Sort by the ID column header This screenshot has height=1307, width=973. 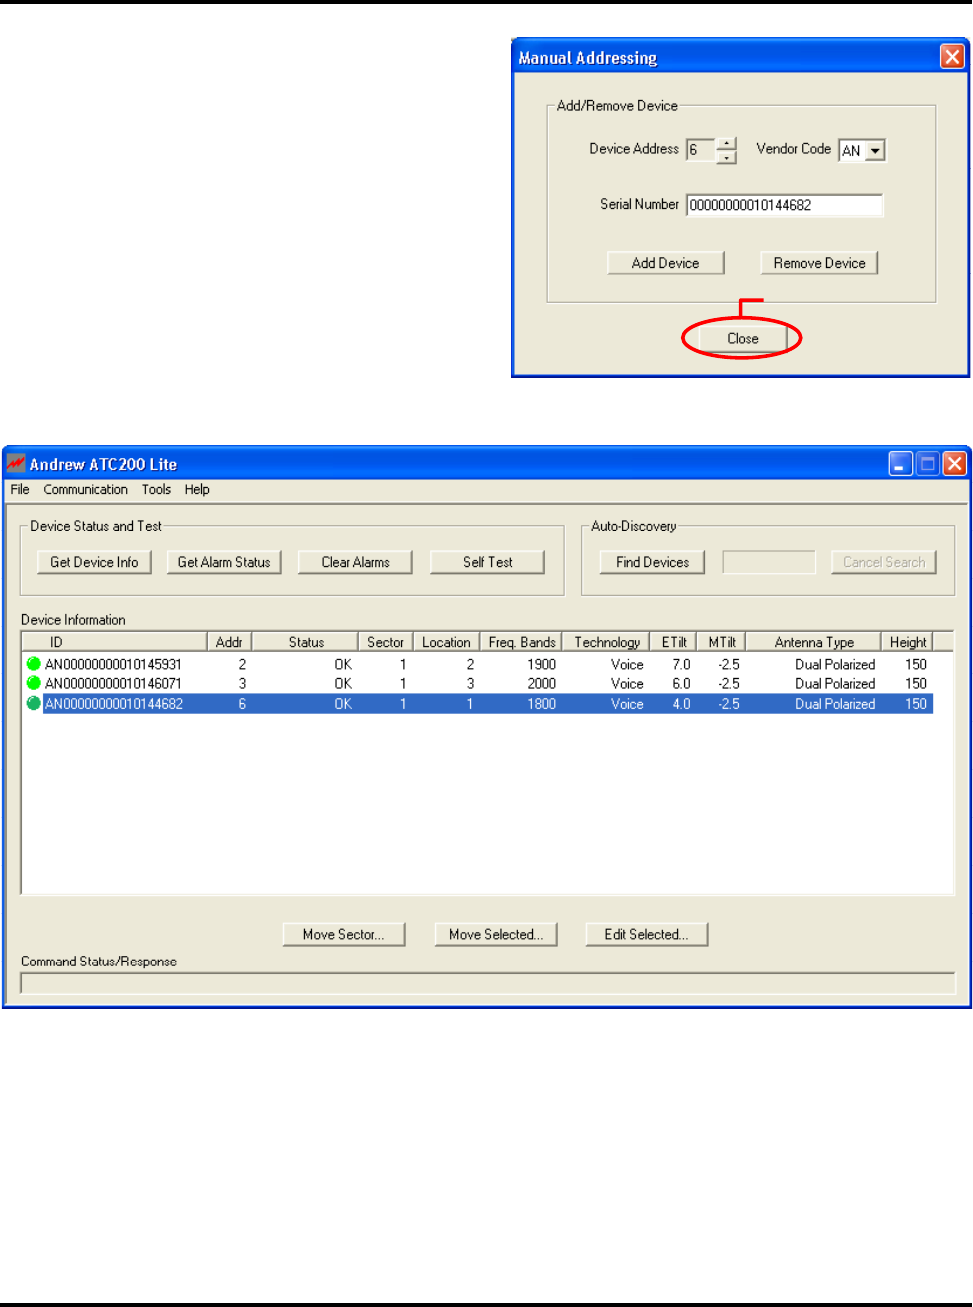click(114, 642)
